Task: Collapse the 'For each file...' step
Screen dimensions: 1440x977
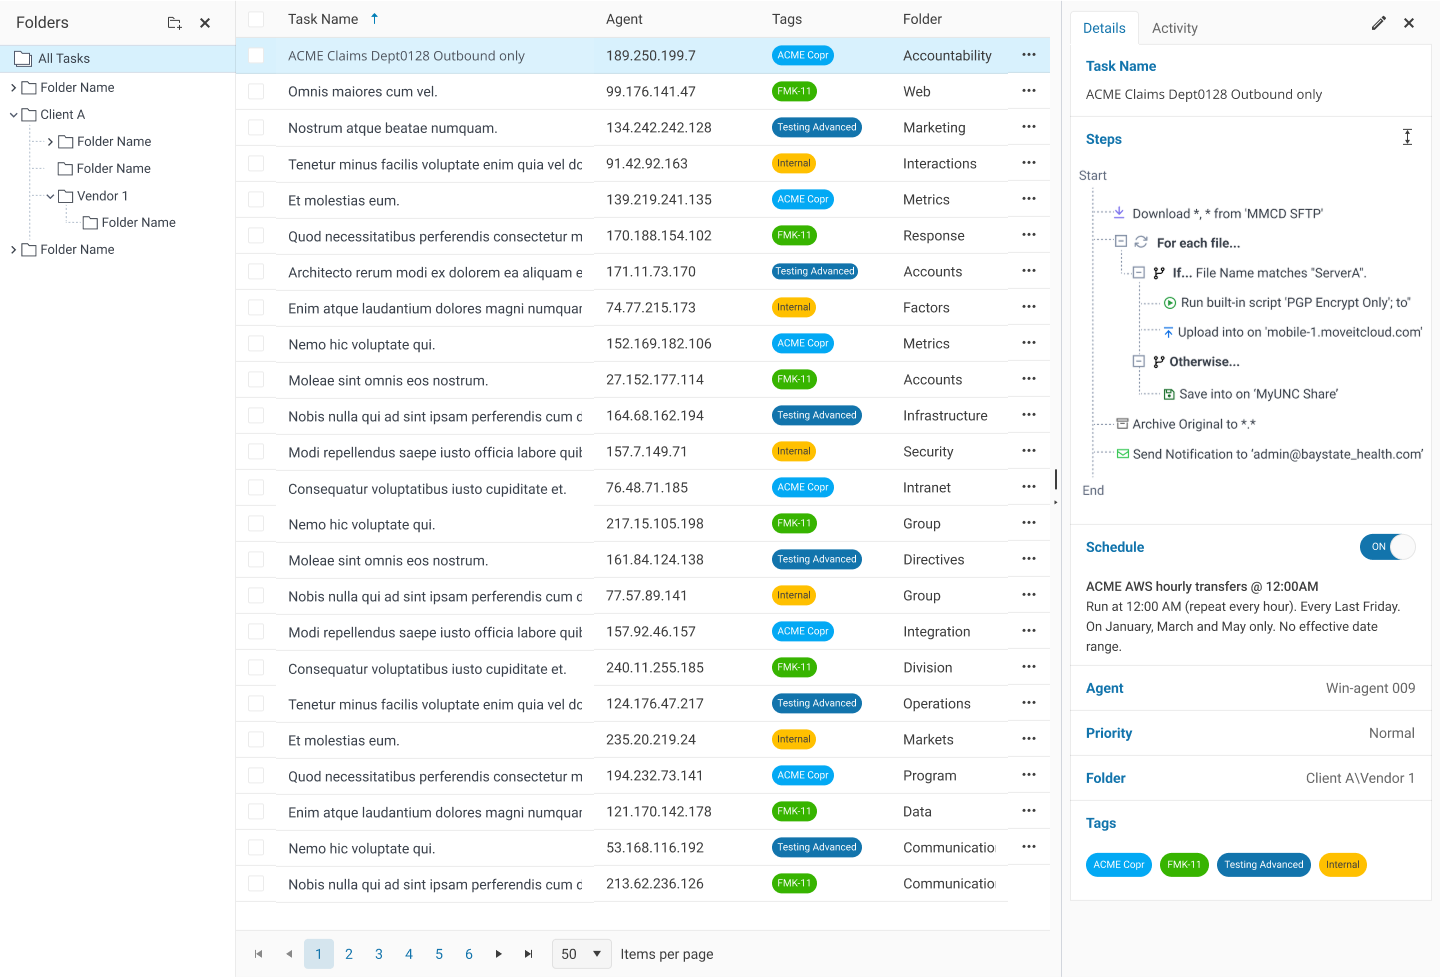Action: click(x=1121, y=242)
